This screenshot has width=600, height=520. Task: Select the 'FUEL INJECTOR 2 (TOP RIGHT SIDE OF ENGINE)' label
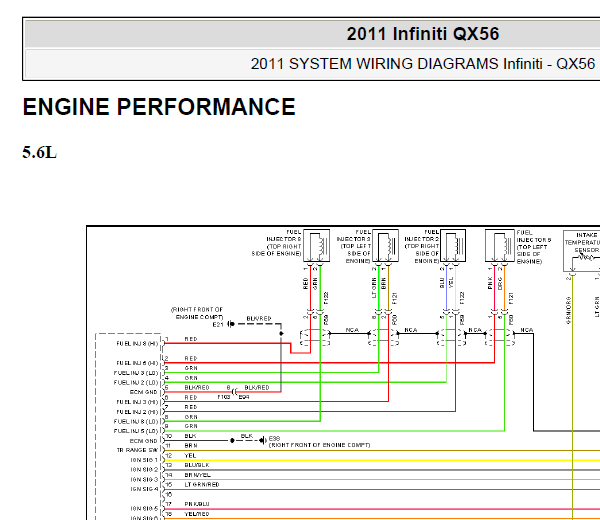coord(422,246)
